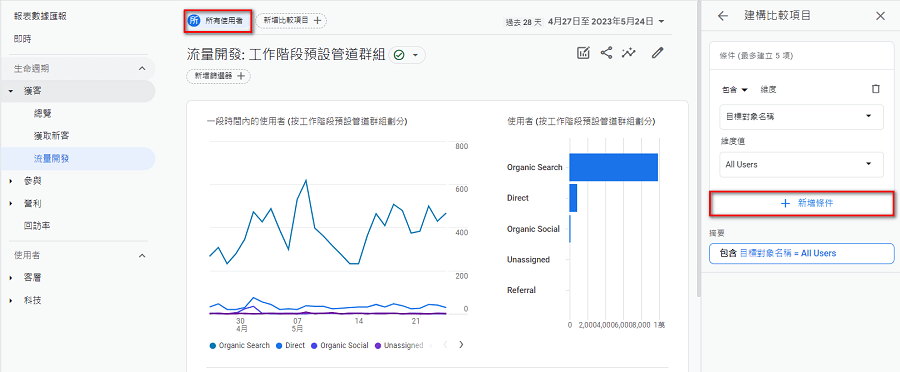Delete the condition with trash icon
This screenshot has height=372, width=900.
tap(875, 89)
